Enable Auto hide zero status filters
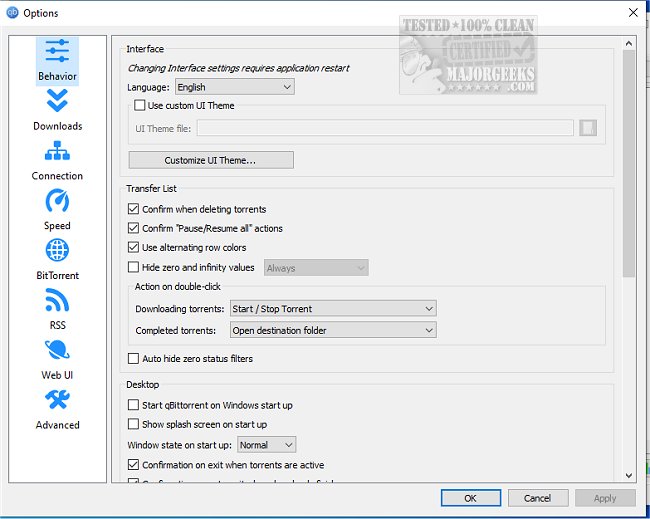Image resolution: width=650 pixels, height=519 pixels. pos(133,359)
